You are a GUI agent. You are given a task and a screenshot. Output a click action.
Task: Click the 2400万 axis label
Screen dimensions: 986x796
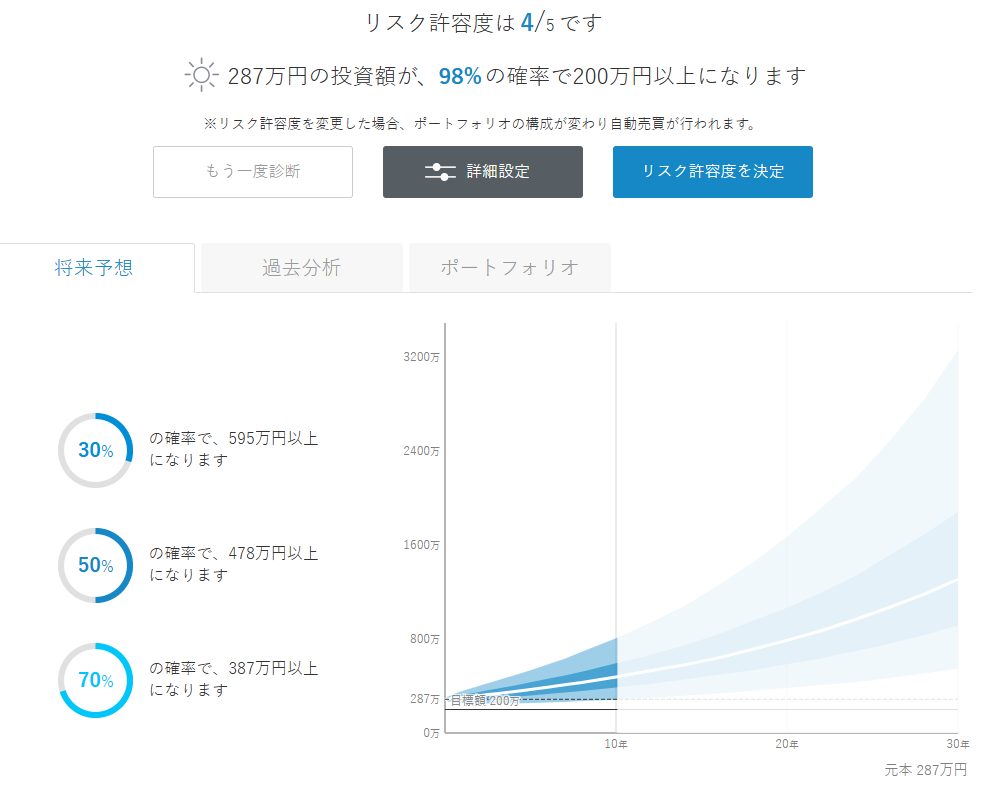[421, 451]
